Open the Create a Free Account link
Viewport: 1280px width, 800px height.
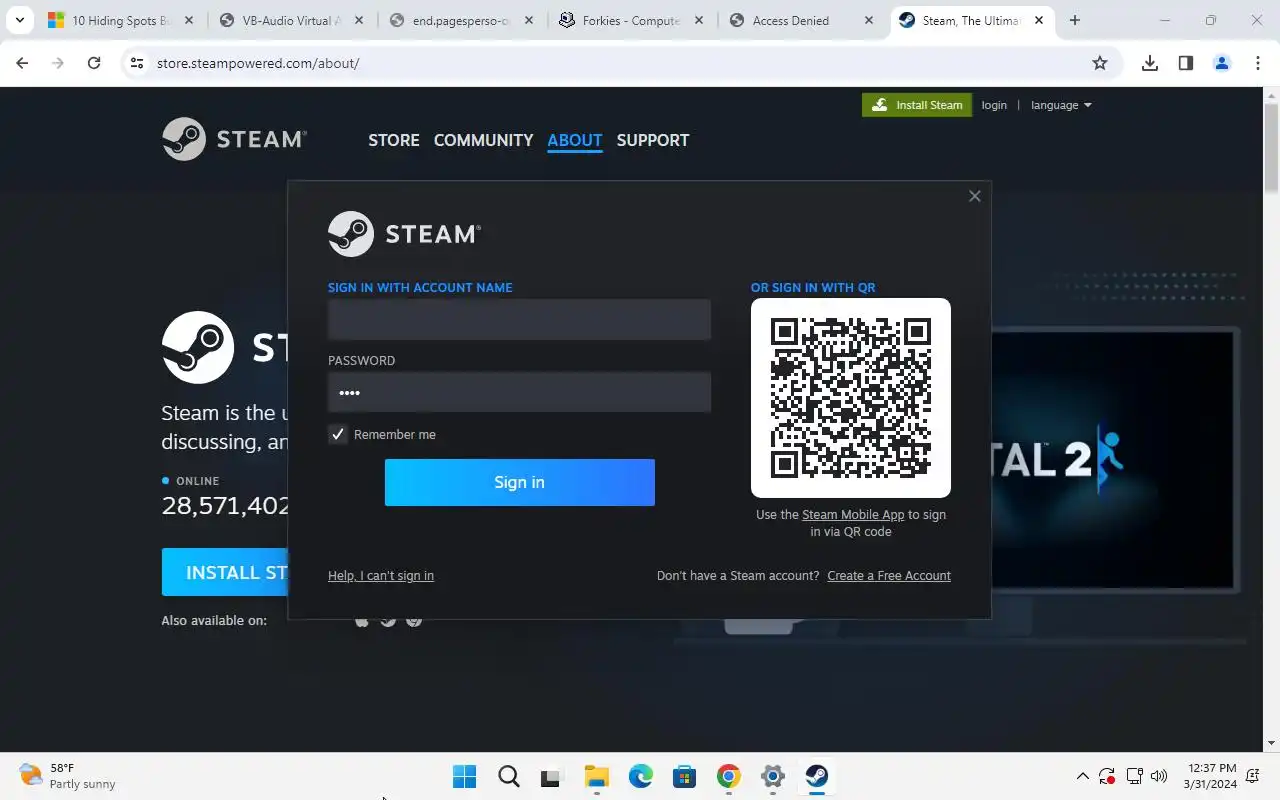tap(889, 575)
